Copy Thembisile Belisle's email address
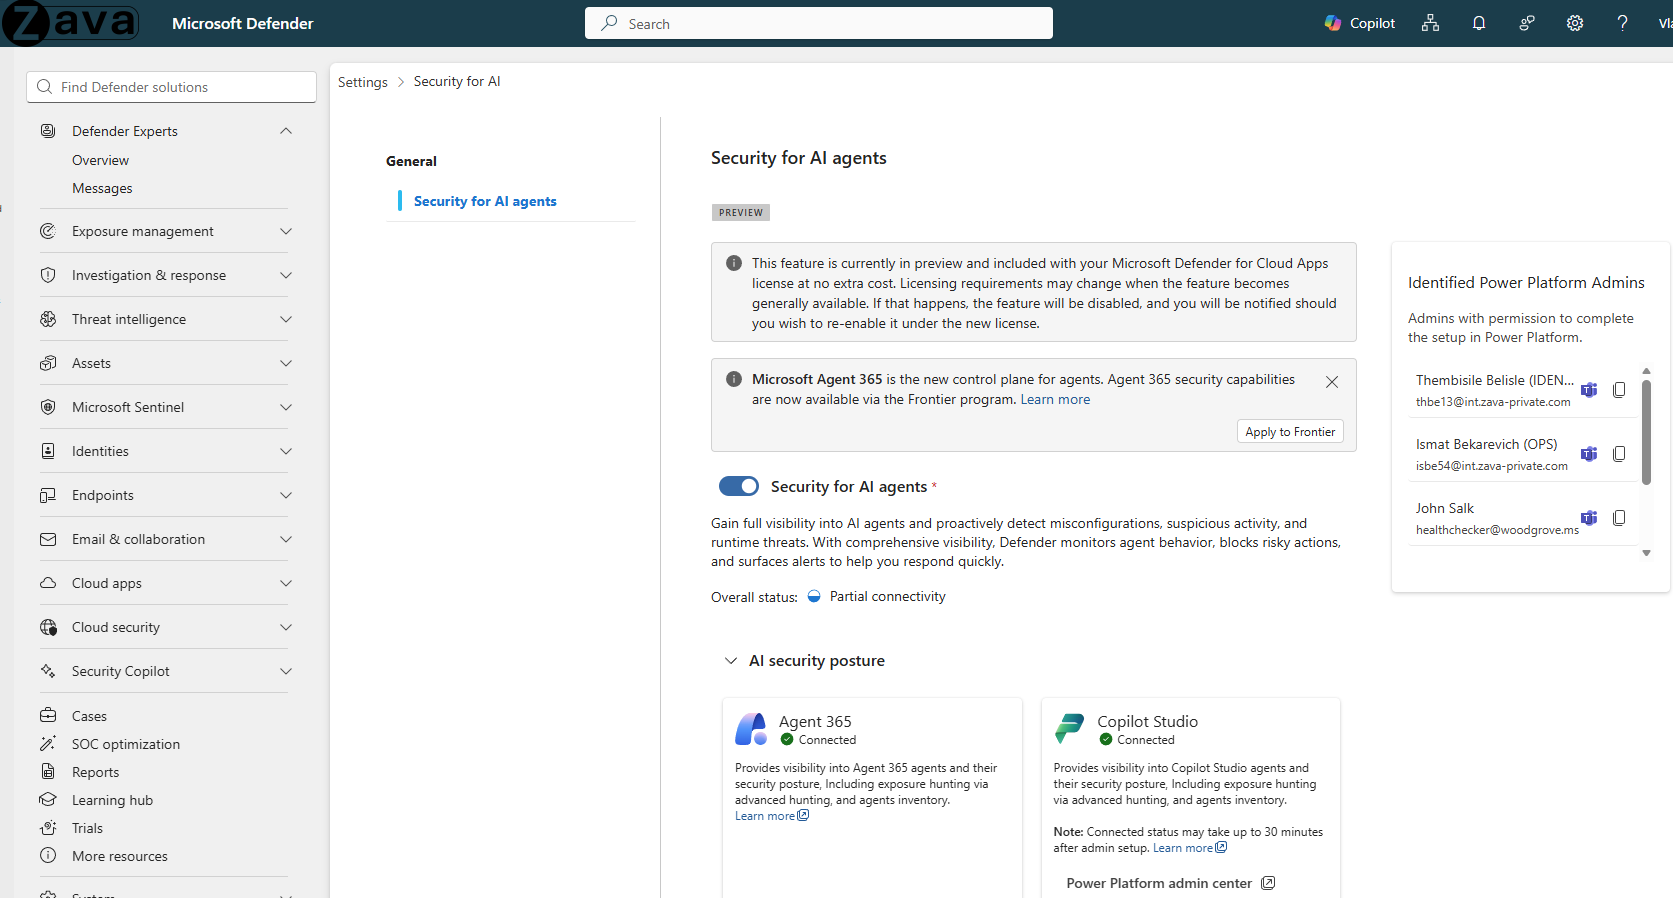 [1619, 390]
